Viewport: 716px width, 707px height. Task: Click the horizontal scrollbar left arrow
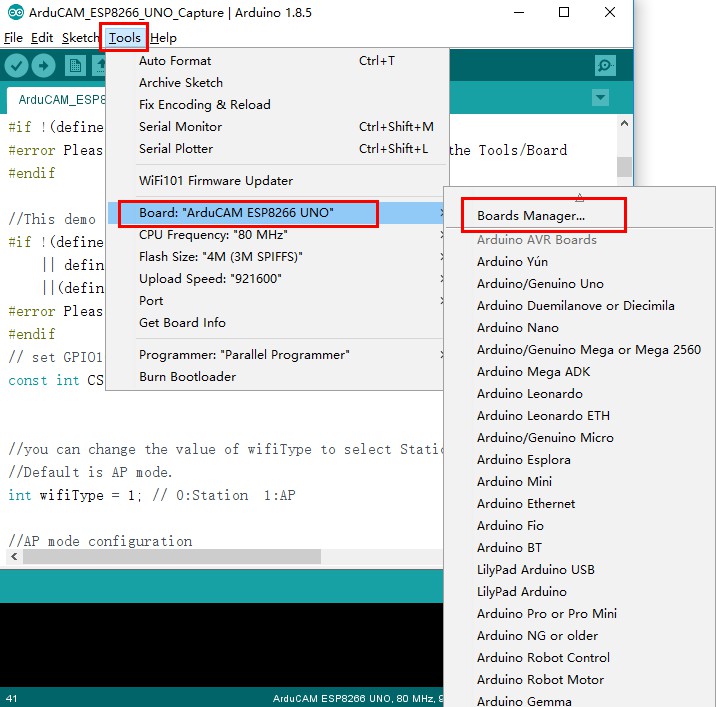14,556
